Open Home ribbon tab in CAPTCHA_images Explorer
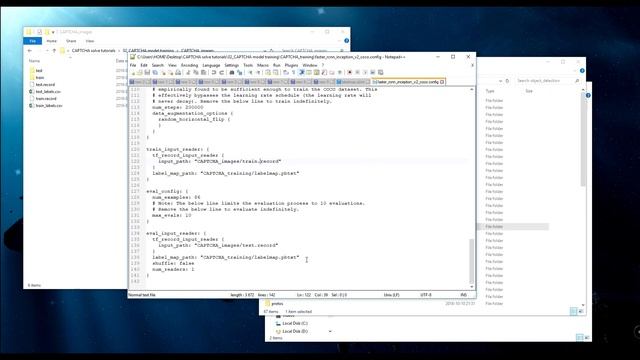This screenshot has height=360, width=640. [51, 41]
